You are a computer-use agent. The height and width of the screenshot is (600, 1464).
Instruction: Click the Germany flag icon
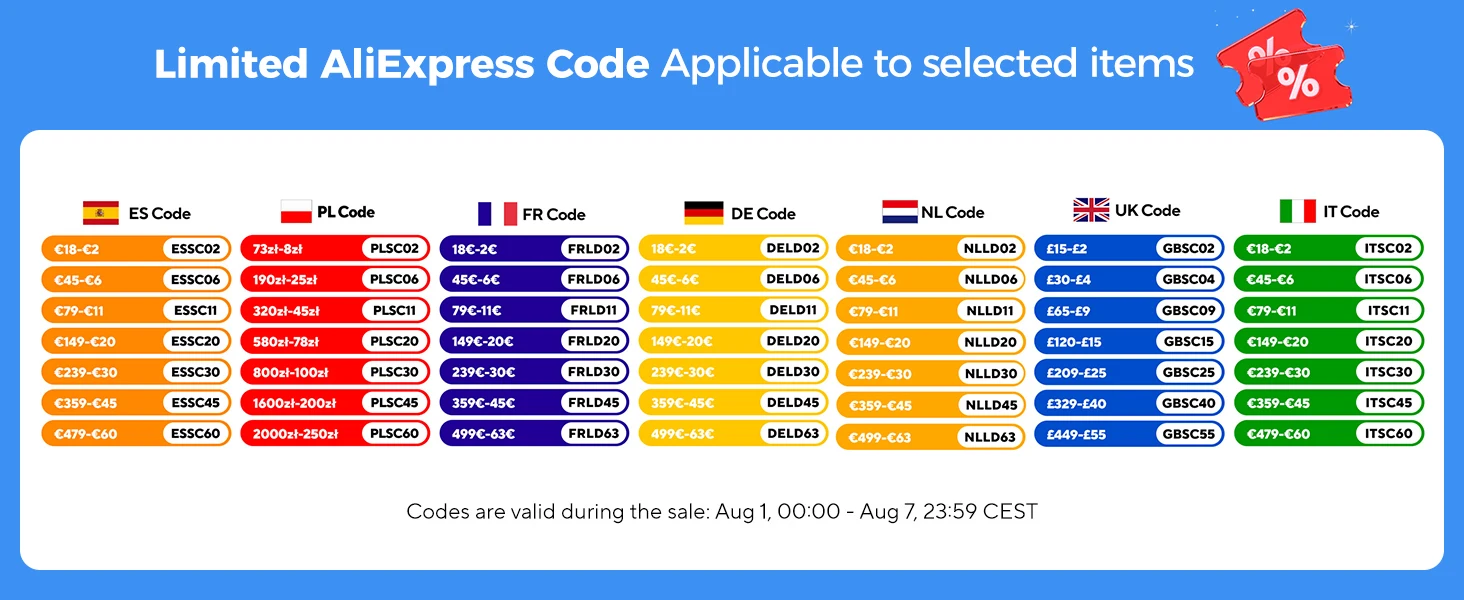(x=704, y=213)
